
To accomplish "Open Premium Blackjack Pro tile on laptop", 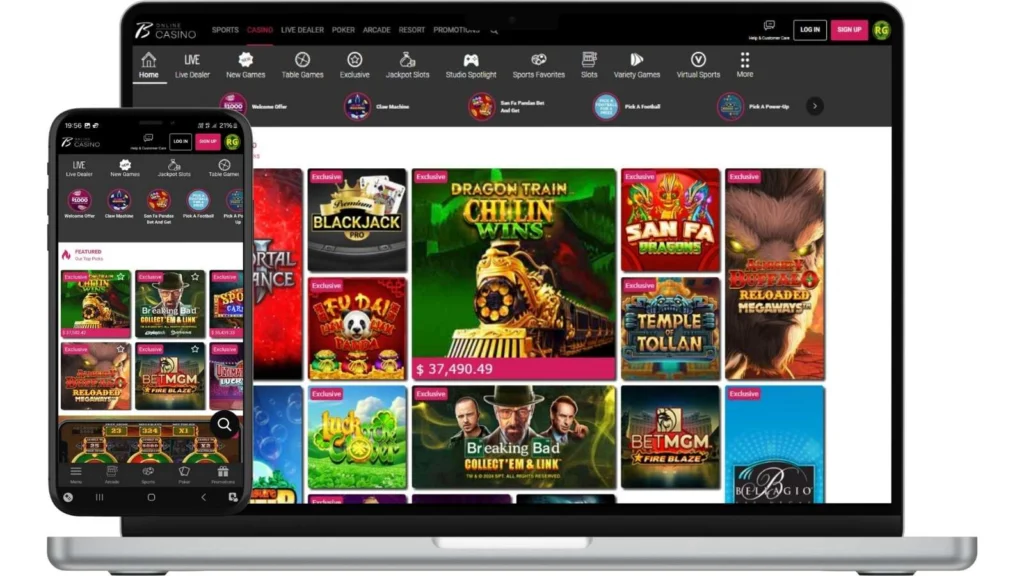I will [357, 220].
